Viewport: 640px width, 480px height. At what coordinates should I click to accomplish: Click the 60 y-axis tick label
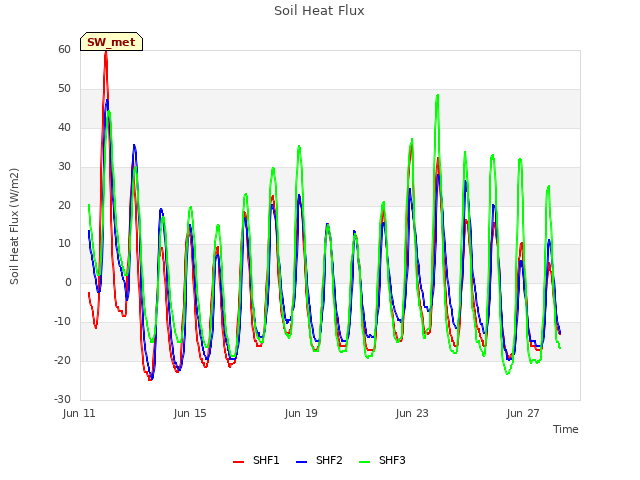pyautogui.click(x=64, y=49)
